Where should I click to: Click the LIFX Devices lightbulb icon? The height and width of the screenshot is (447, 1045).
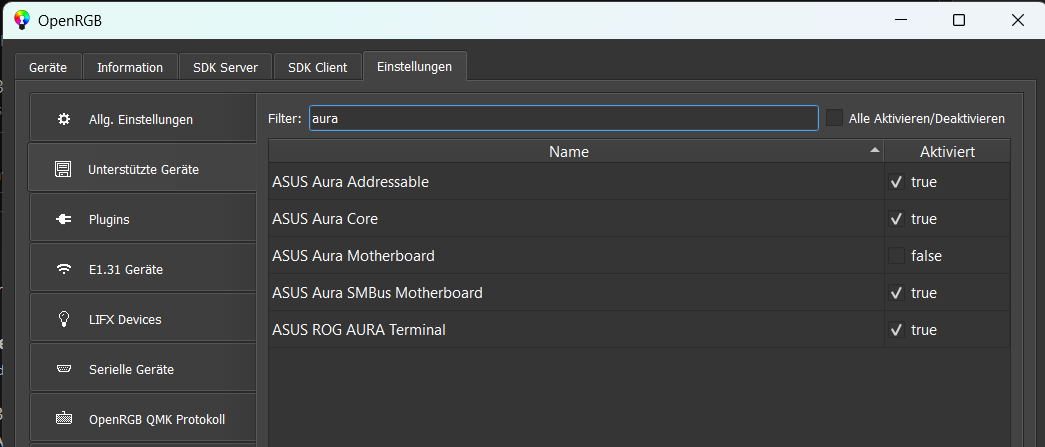click(64, 319)
